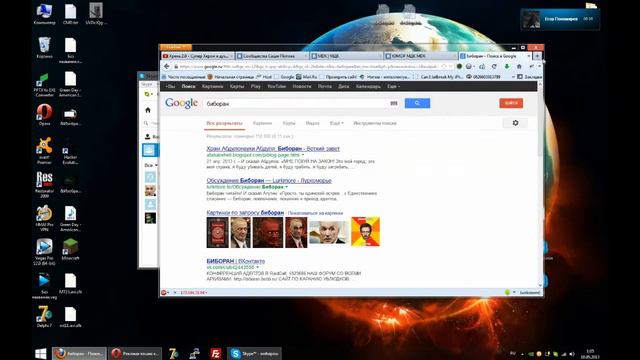
Task: Open FileZilla from the taskbar
Action: coord(216,353)
